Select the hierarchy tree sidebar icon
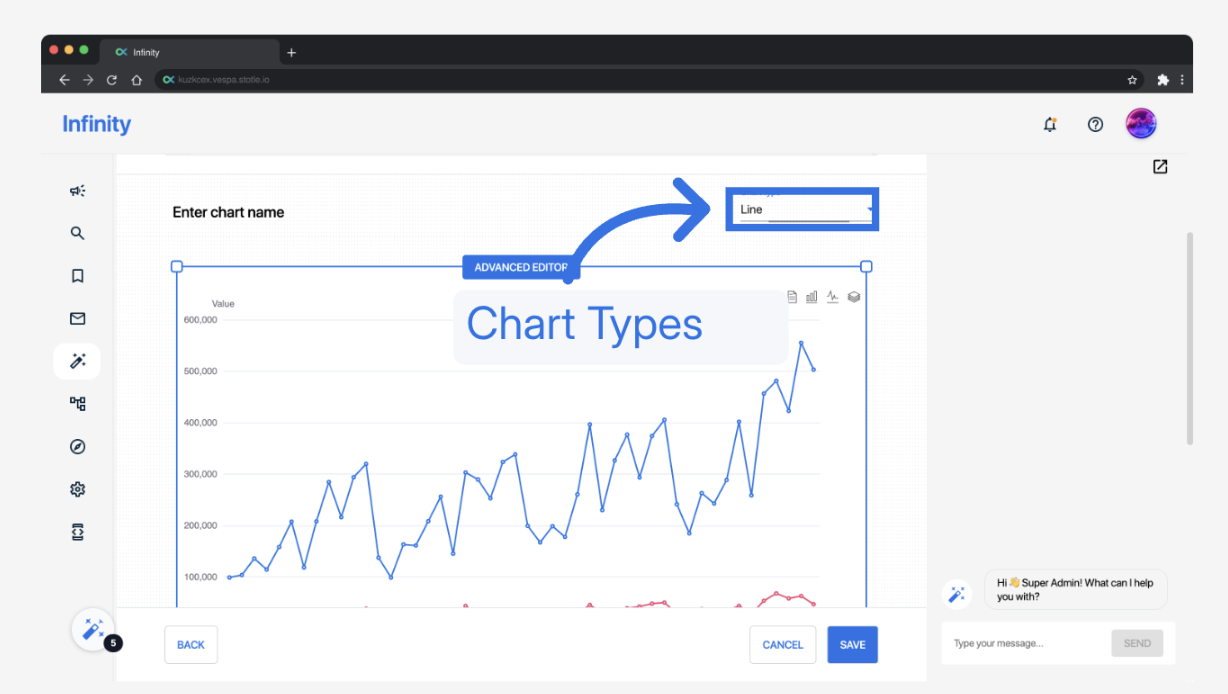Image resolution: width=1228 pixels, height=694 pixels. [x=77, y=404]
